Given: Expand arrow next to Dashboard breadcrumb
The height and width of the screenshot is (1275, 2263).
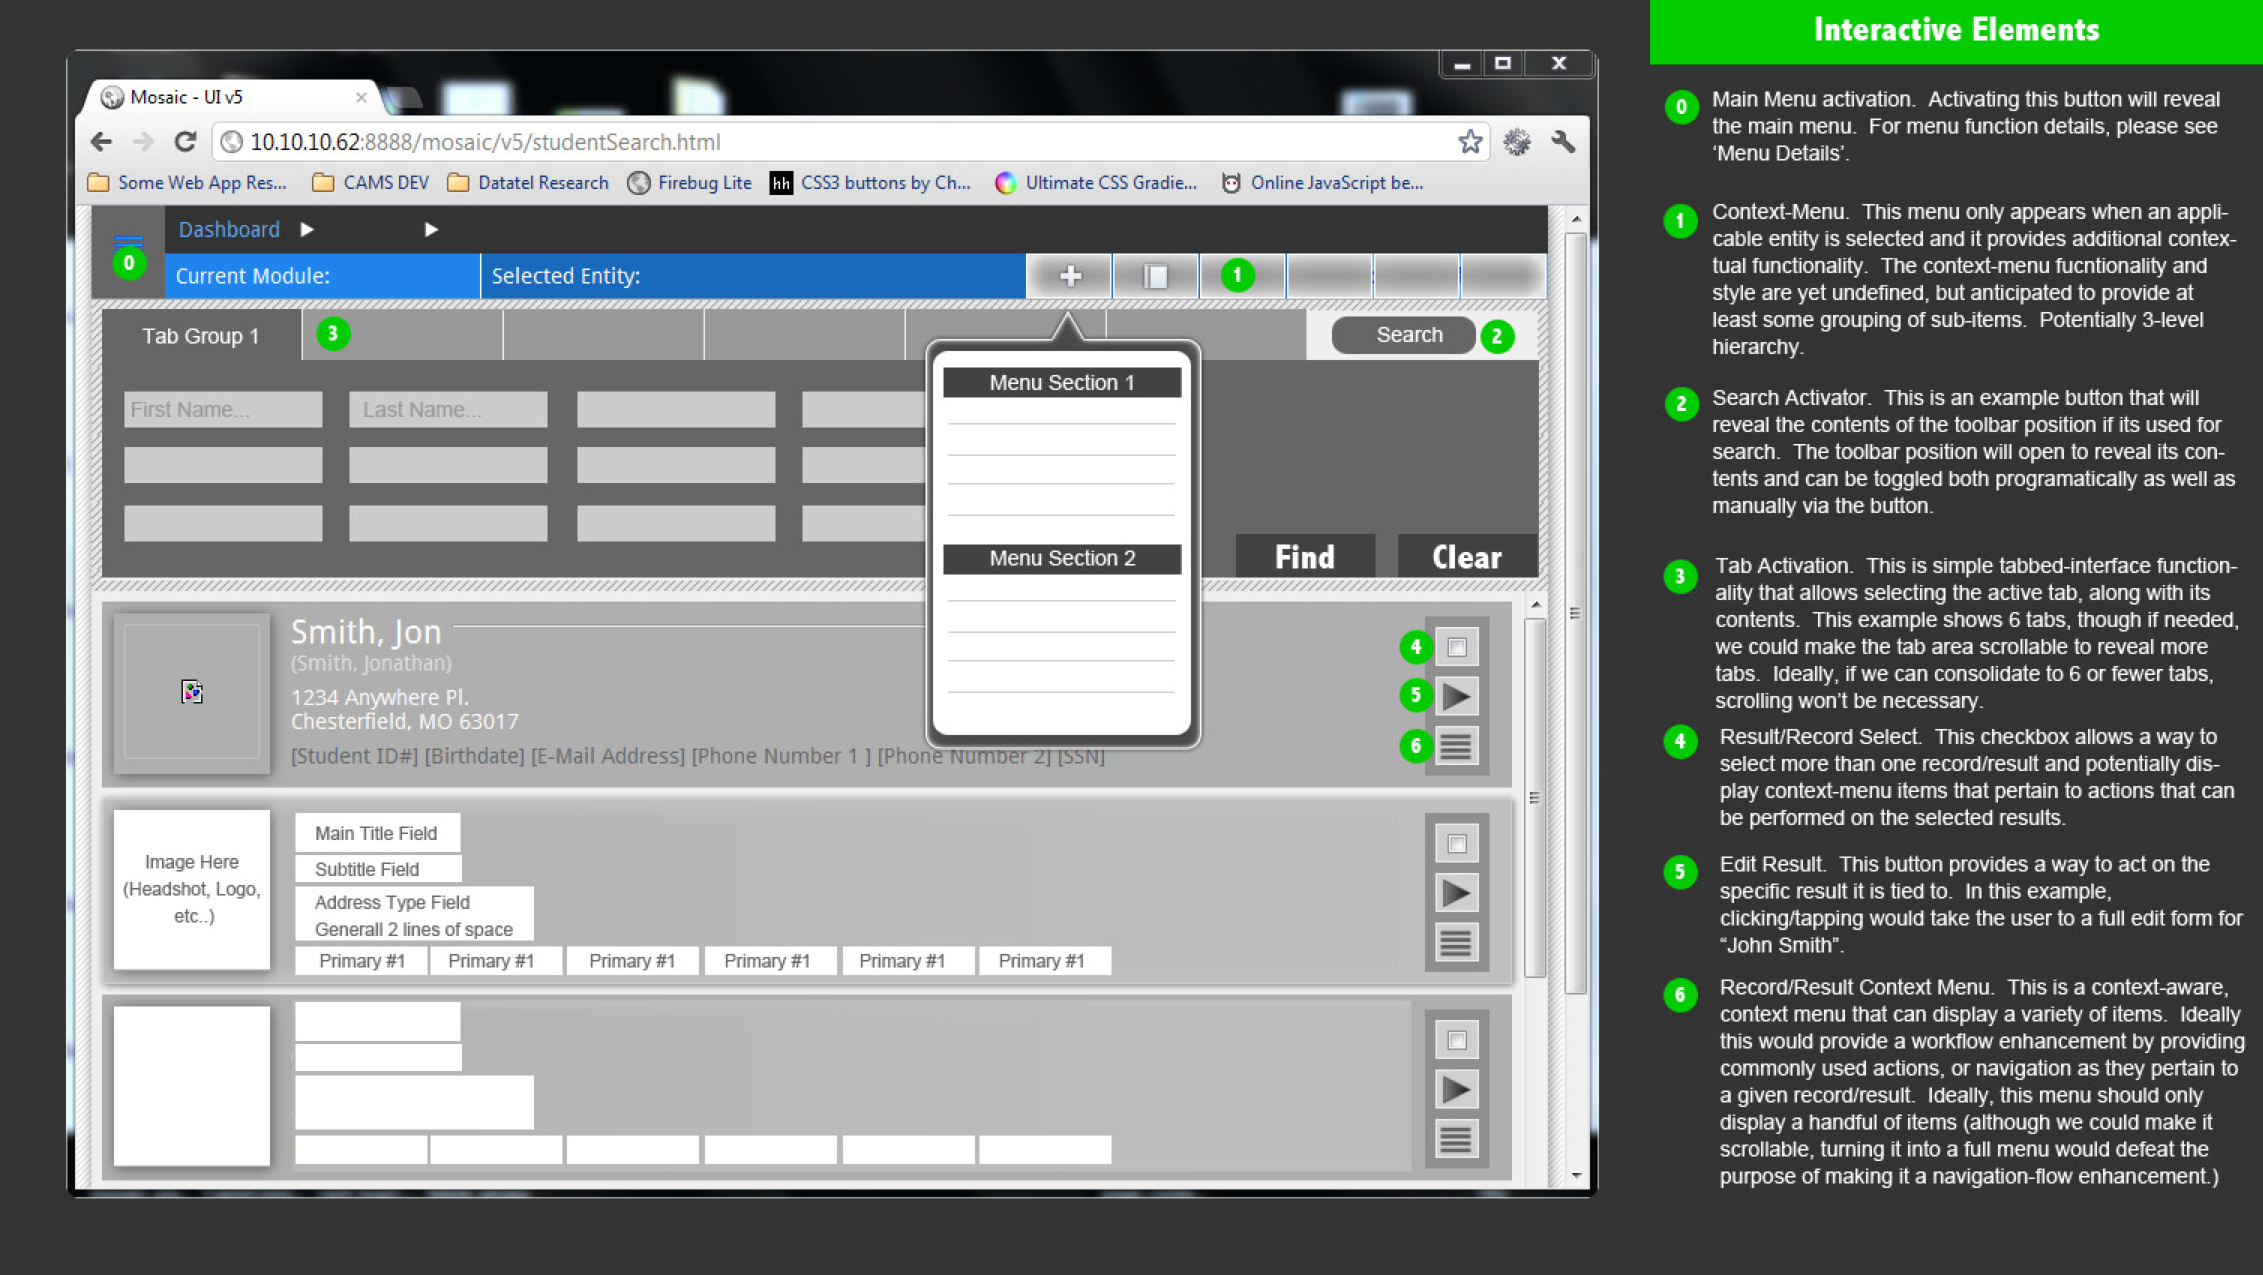Looking at the screenshot, I should pyautogui.click(x=307, y=230).
